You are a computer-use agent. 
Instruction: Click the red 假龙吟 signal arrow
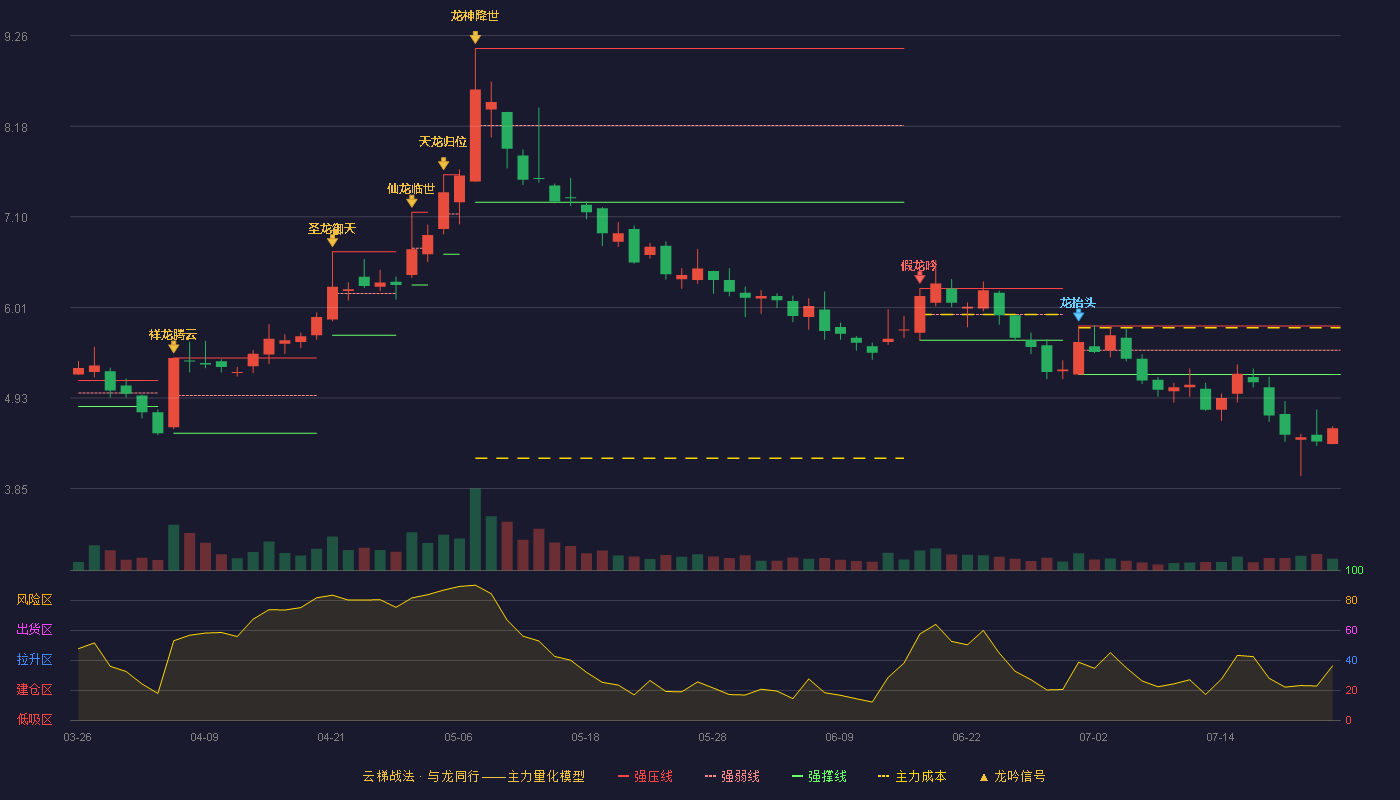point(919,277)
